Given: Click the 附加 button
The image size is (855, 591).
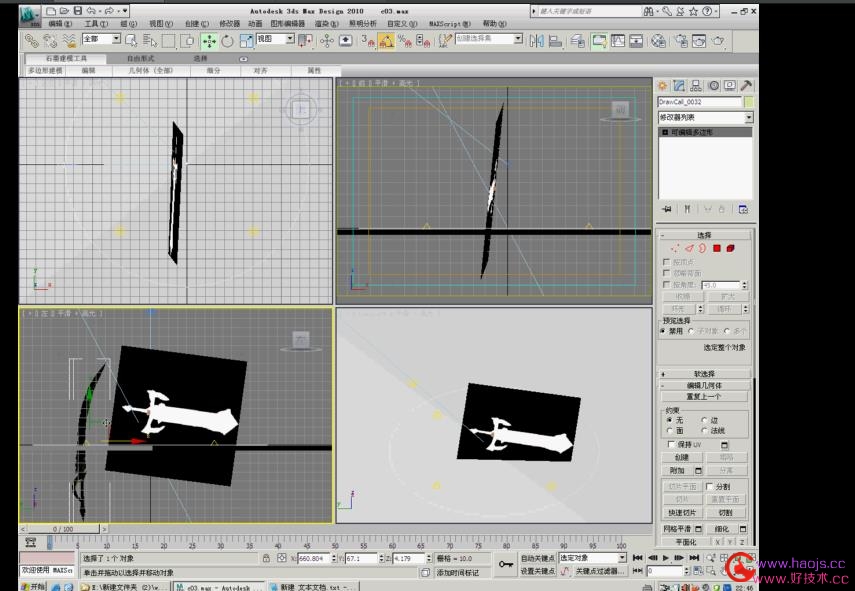Looking at the screenshot, I should click(x=677, y=471).
